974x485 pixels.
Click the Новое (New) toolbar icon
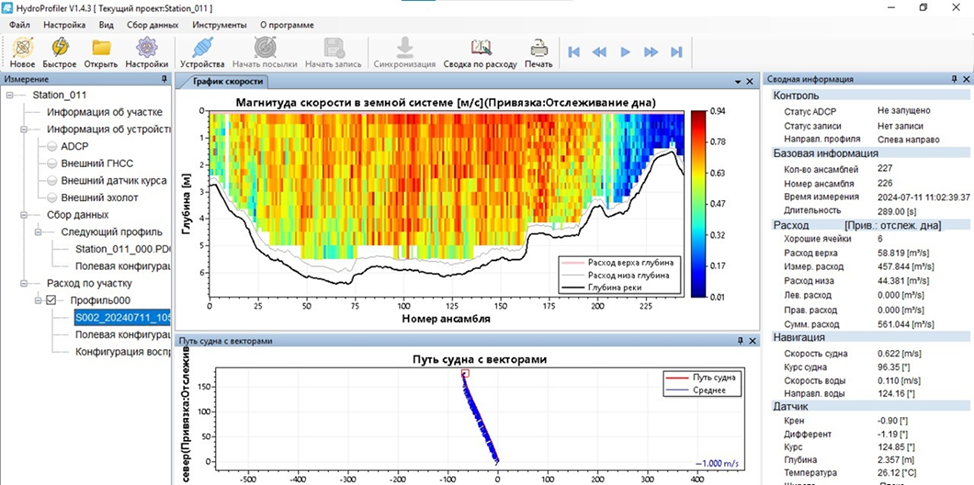pyautogui.click(x=22, y=48)
